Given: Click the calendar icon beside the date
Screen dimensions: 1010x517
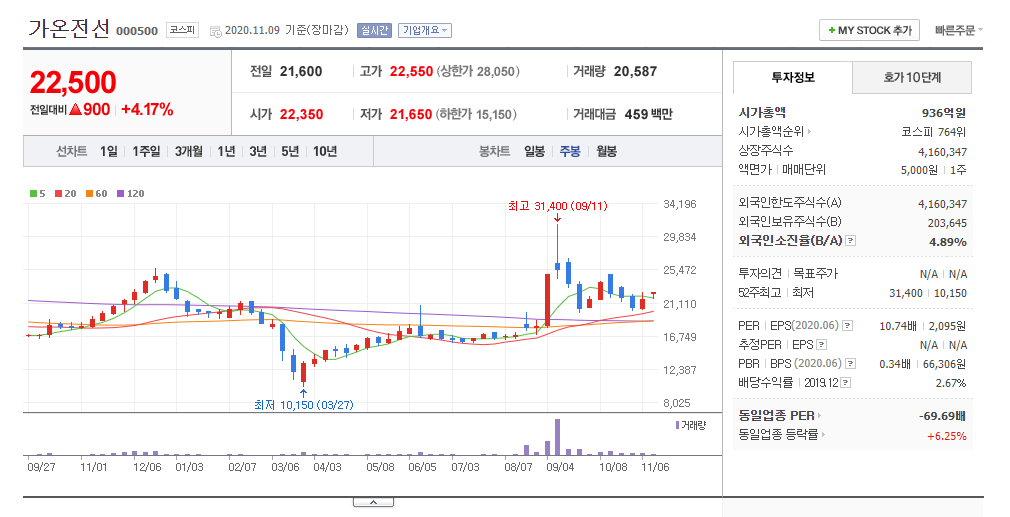Looking at the screenshot, I should point(216,31).
